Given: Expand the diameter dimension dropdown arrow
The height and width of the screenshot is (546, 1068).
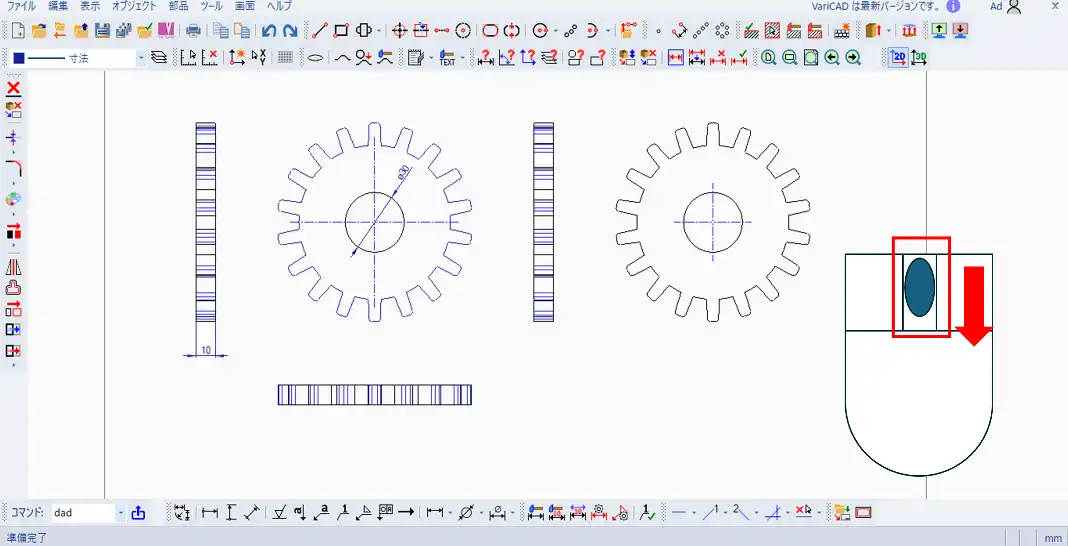Looking at the screenshot, I should [x=481, y=513].
